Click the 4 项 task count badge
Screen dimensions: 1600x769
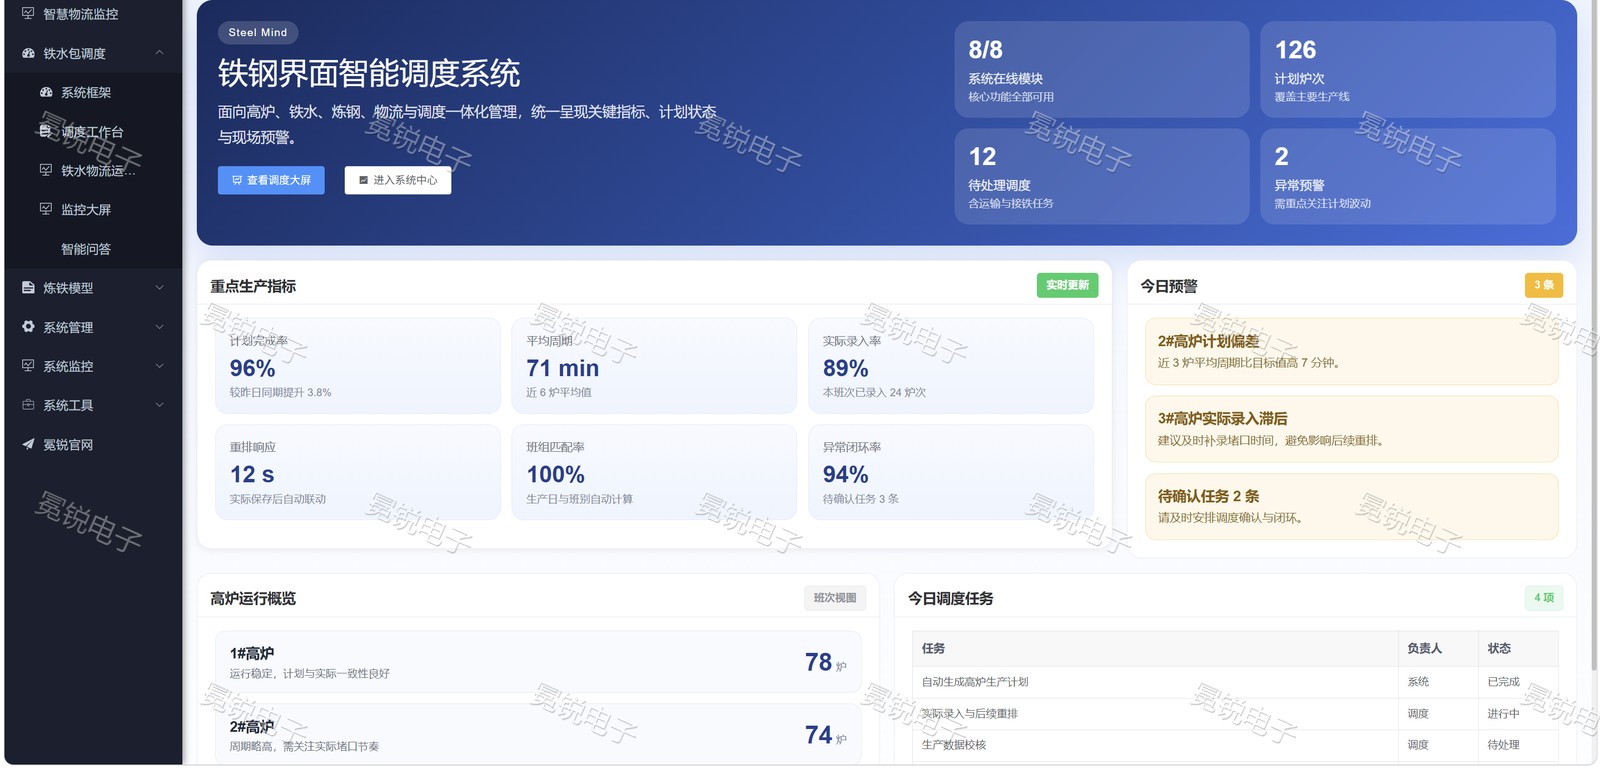tap(1544, 598)
